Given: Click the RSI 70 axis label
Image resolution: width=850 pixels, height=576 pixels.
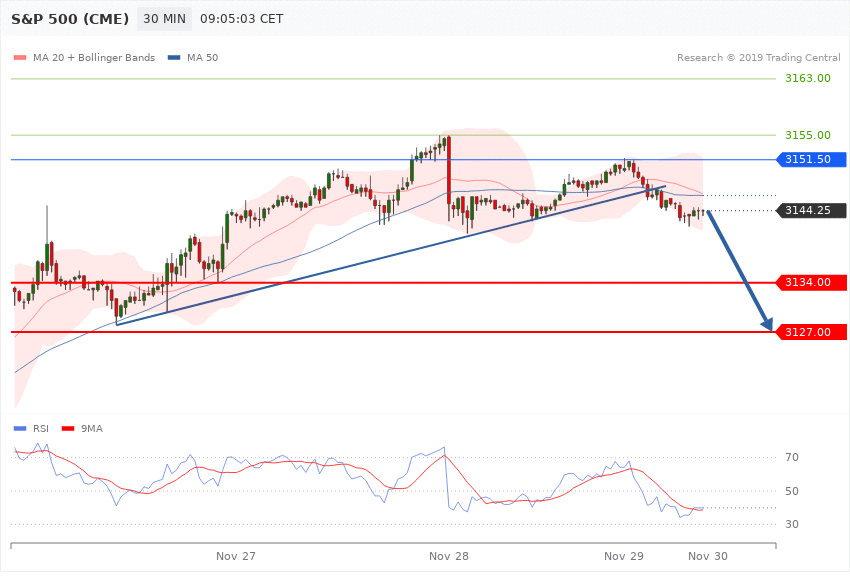Looking at the screenshot, I should pos(792,457).
